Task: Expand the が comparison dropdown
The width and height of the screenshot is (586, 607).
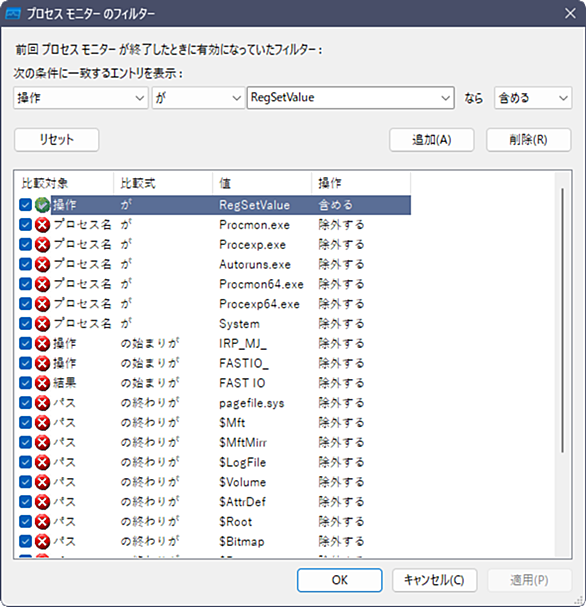Action: (x=198, y=98)
